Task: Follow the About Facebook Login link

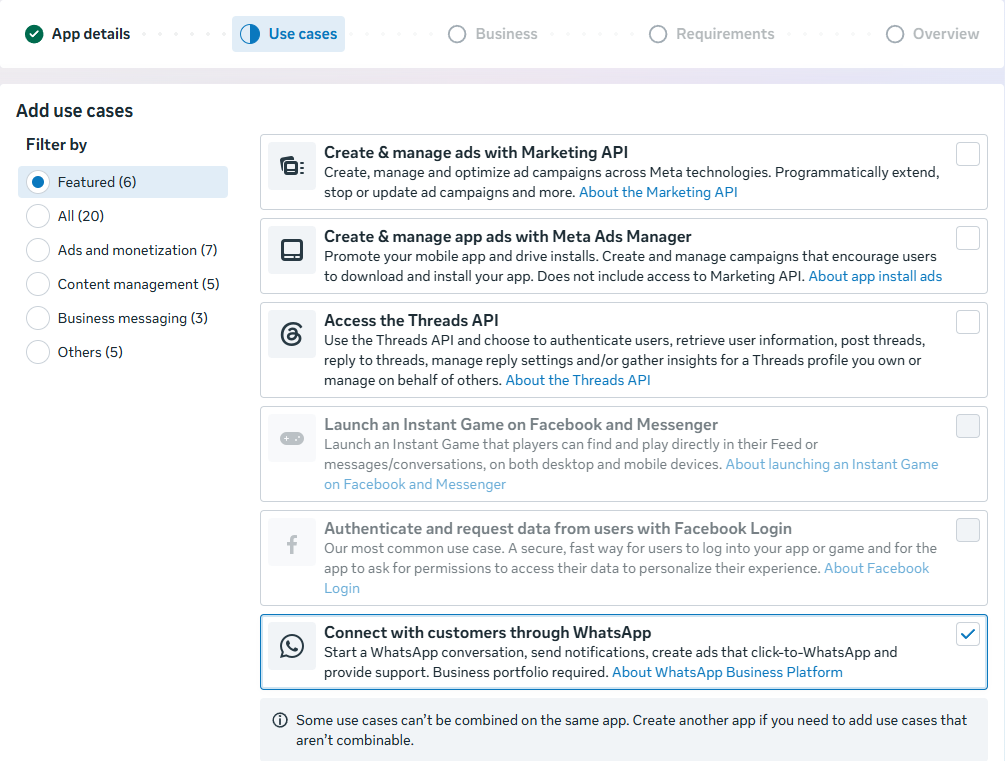Action: (x=876, y=568)
